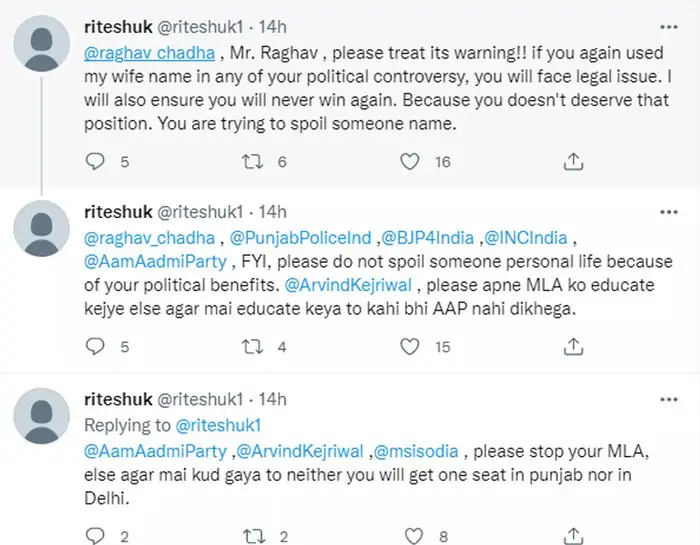Reply to the first tweet (5 replies)
Screen dimensions: 700x545
tap(96, 161)
